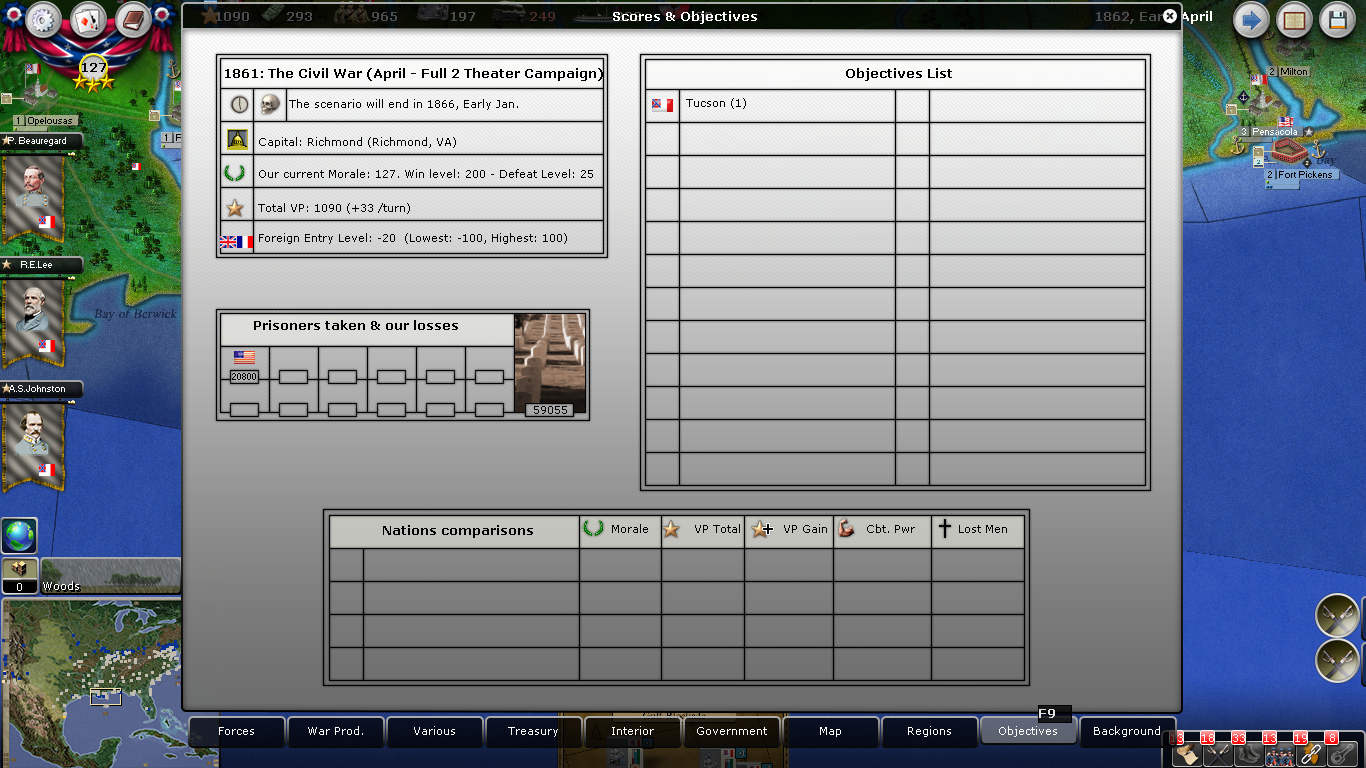Open the War Prod. tab
Viewport: 1366px width, 768px height.
pos(335,731)
